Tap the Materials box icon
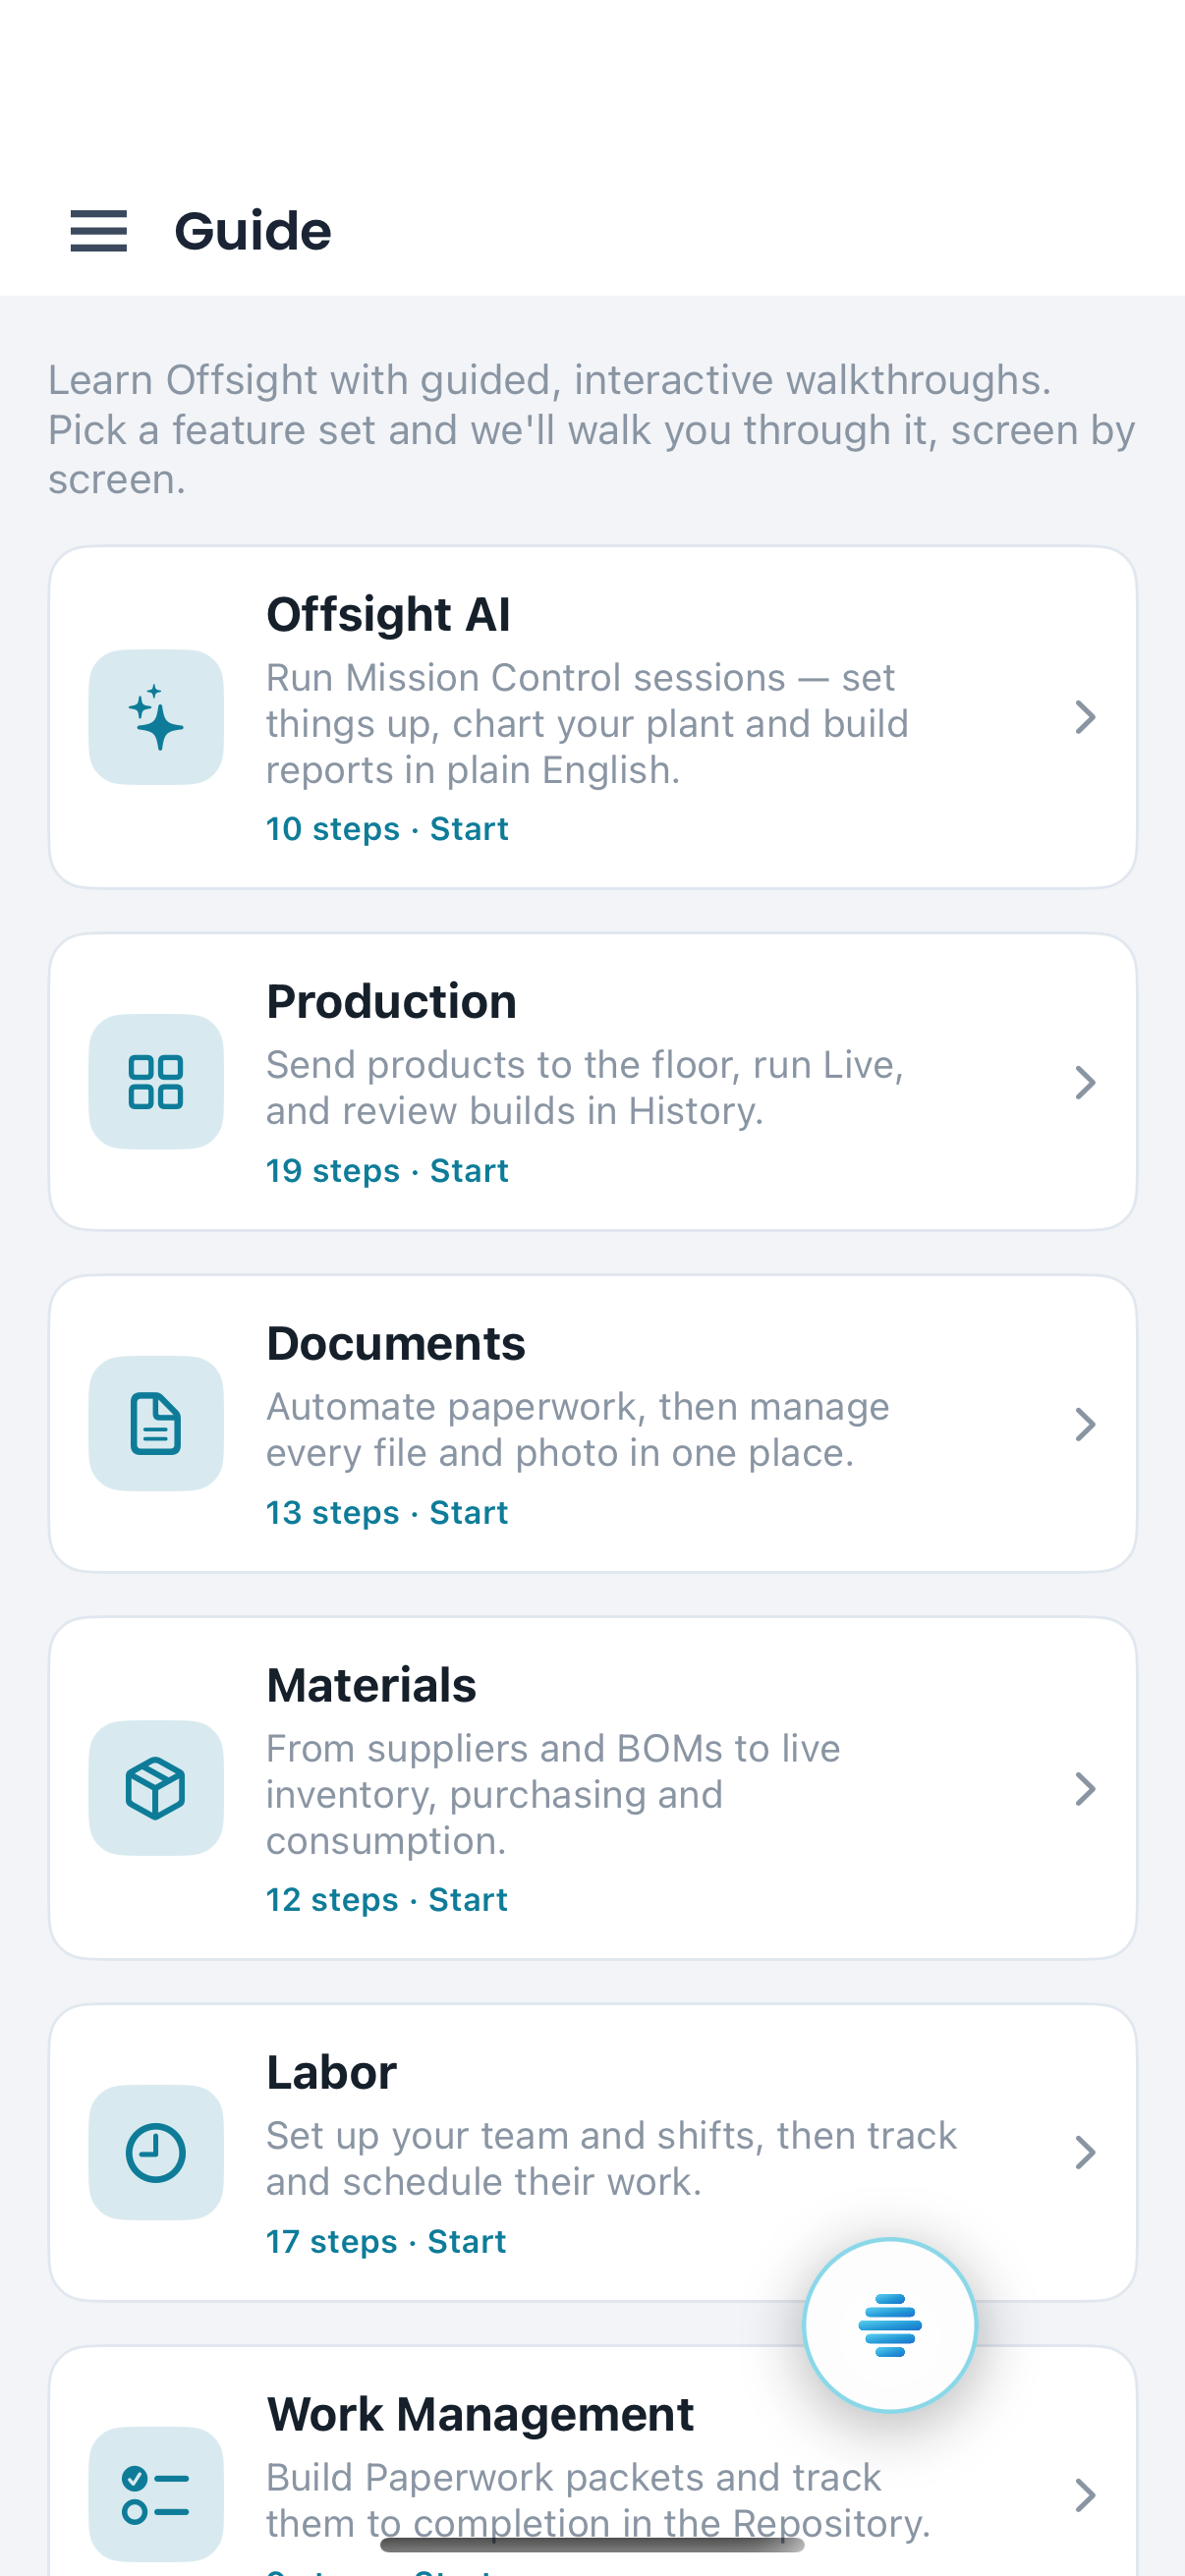The width and height of the screenshot is (1185, 2576). (x=156, y=1787)
